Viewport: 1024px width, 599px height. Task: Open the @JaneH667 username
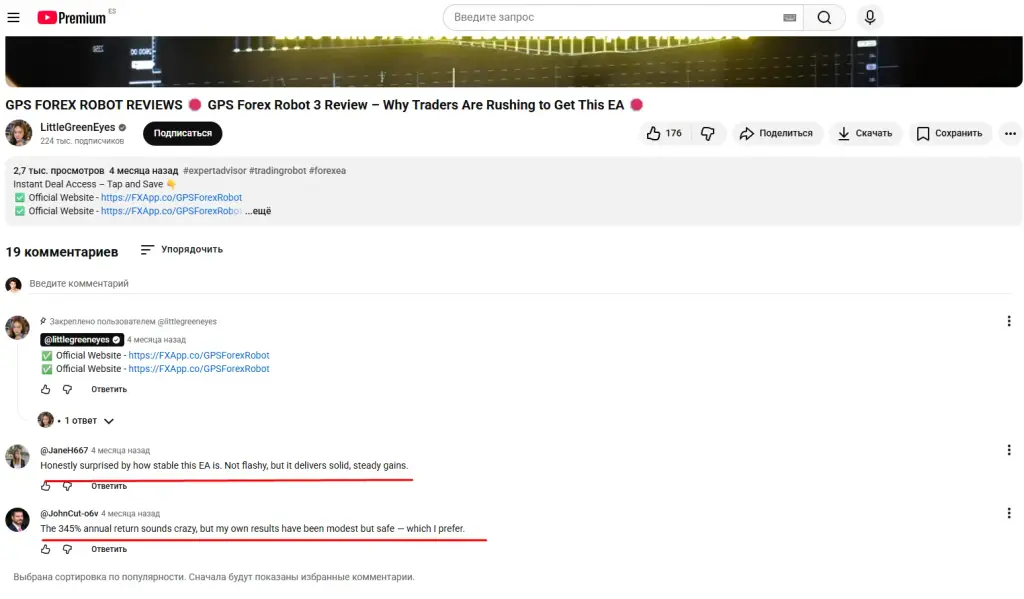[x=64, y=450]
